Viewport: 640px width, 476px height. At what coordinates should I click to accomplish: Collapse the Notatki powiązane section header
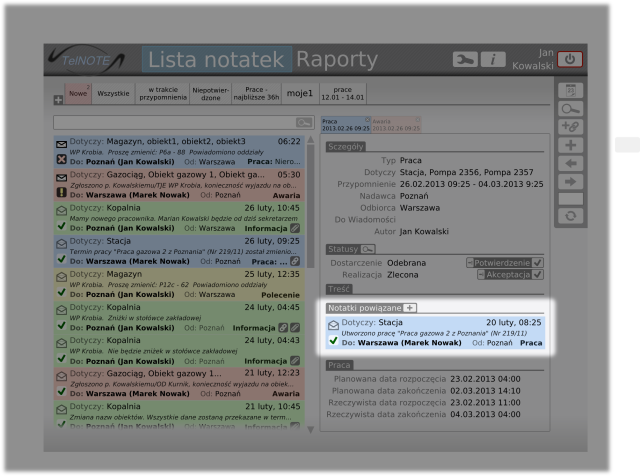pos(364,308)
